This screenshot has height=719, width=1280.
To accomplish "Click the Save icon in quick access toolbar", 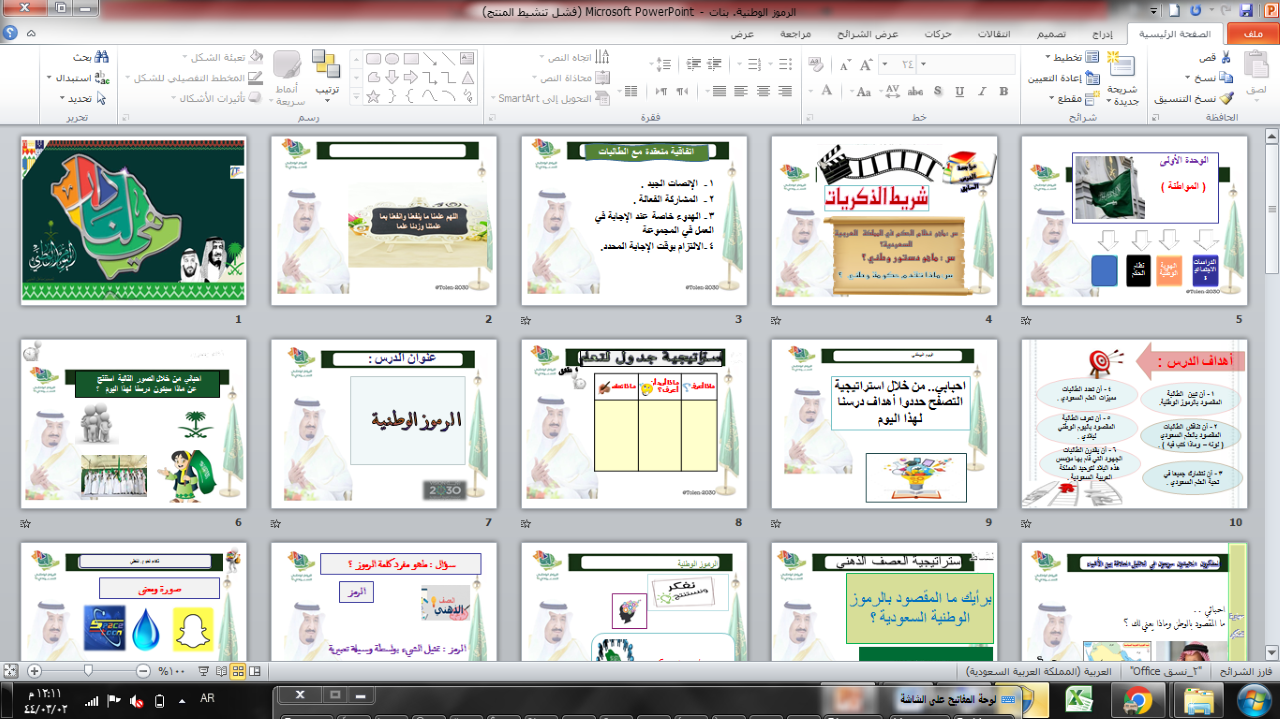I will tap(1246, 11).
